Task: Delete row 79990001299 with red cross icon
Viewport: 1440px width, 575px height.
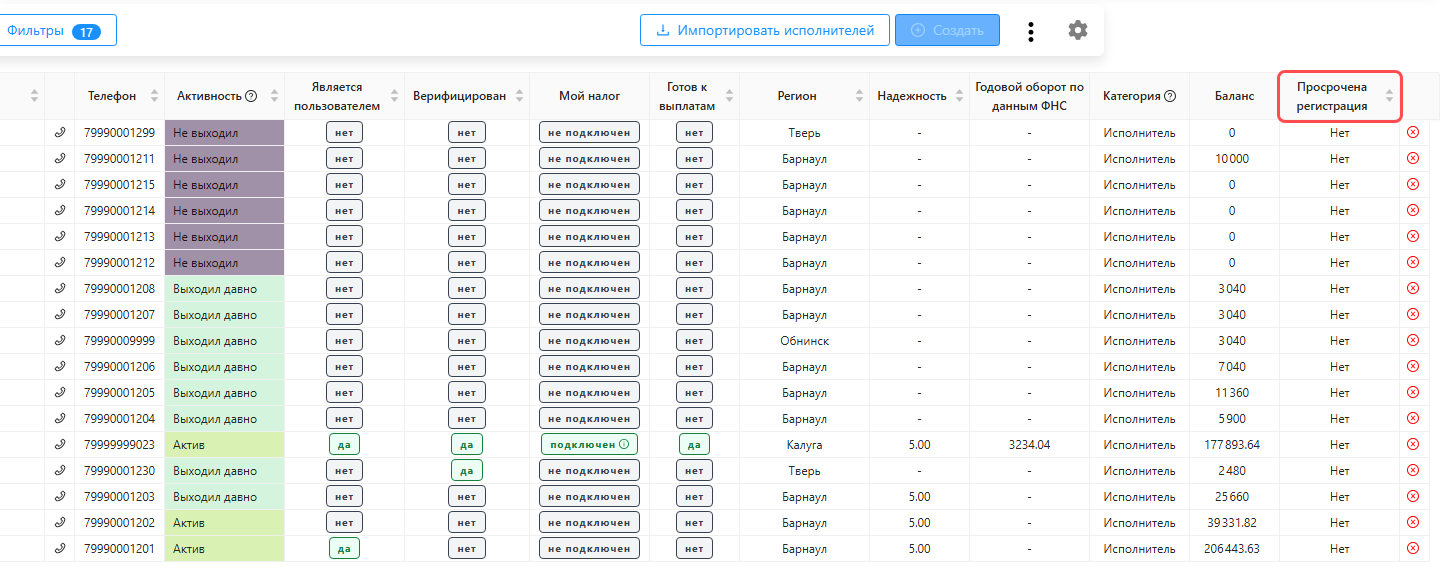Action: [x=1413, y=132]
